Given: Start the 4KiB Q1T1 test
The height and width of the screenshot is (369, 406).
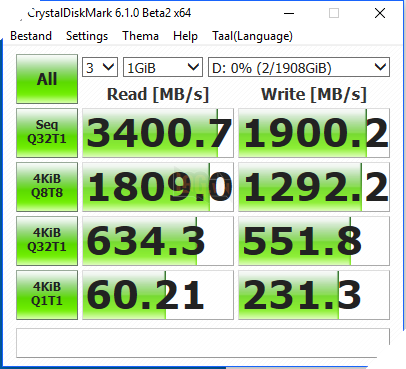Looking at the screenshot, I should tap(47, 295).
